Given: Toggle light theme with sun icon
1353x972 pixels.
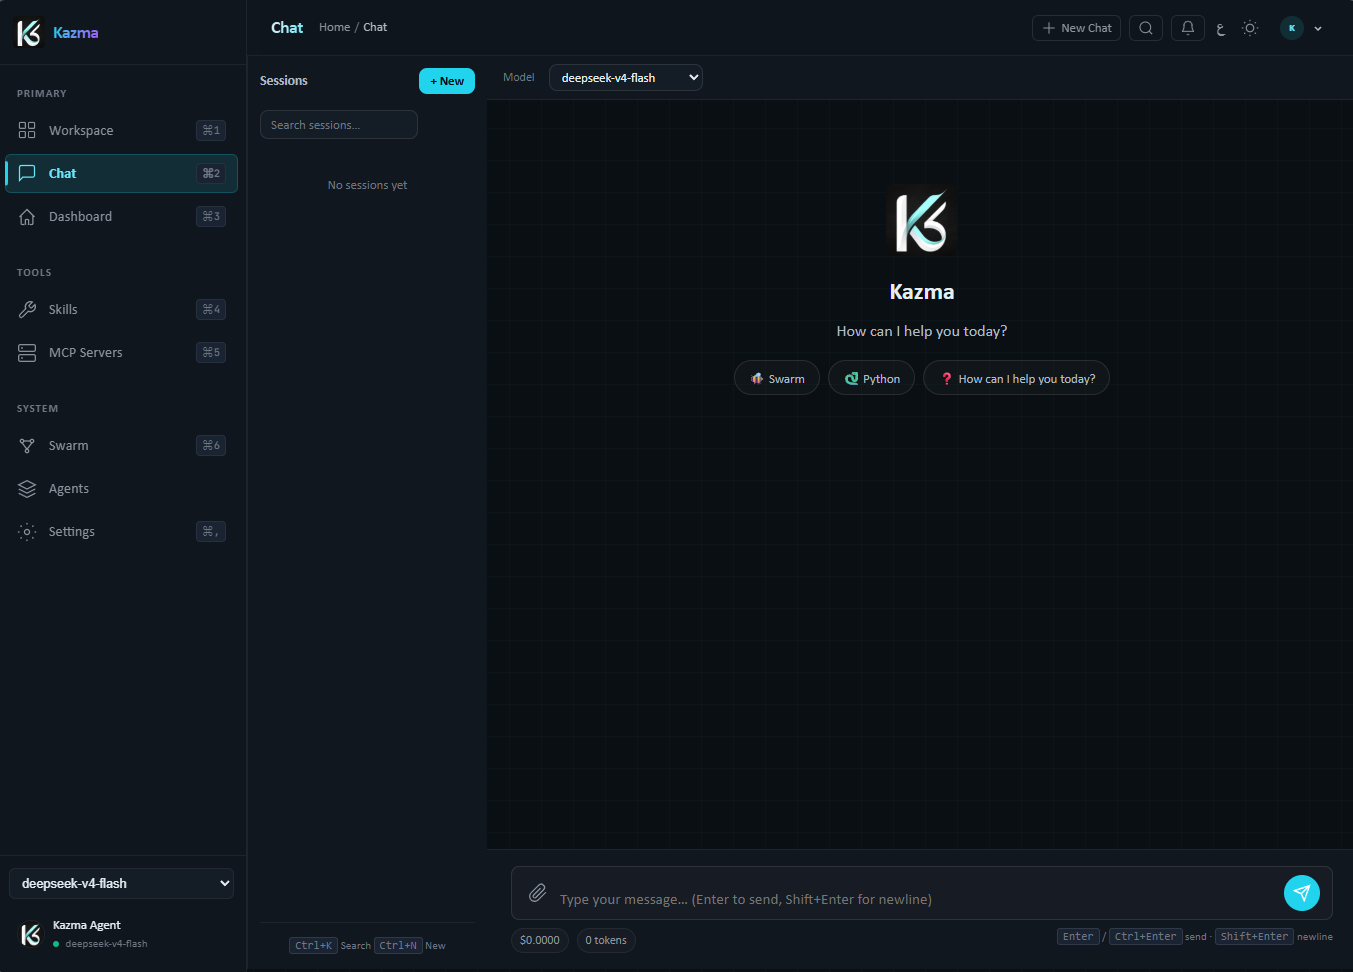Looking at the screenshot, I should coord(1250,28).
